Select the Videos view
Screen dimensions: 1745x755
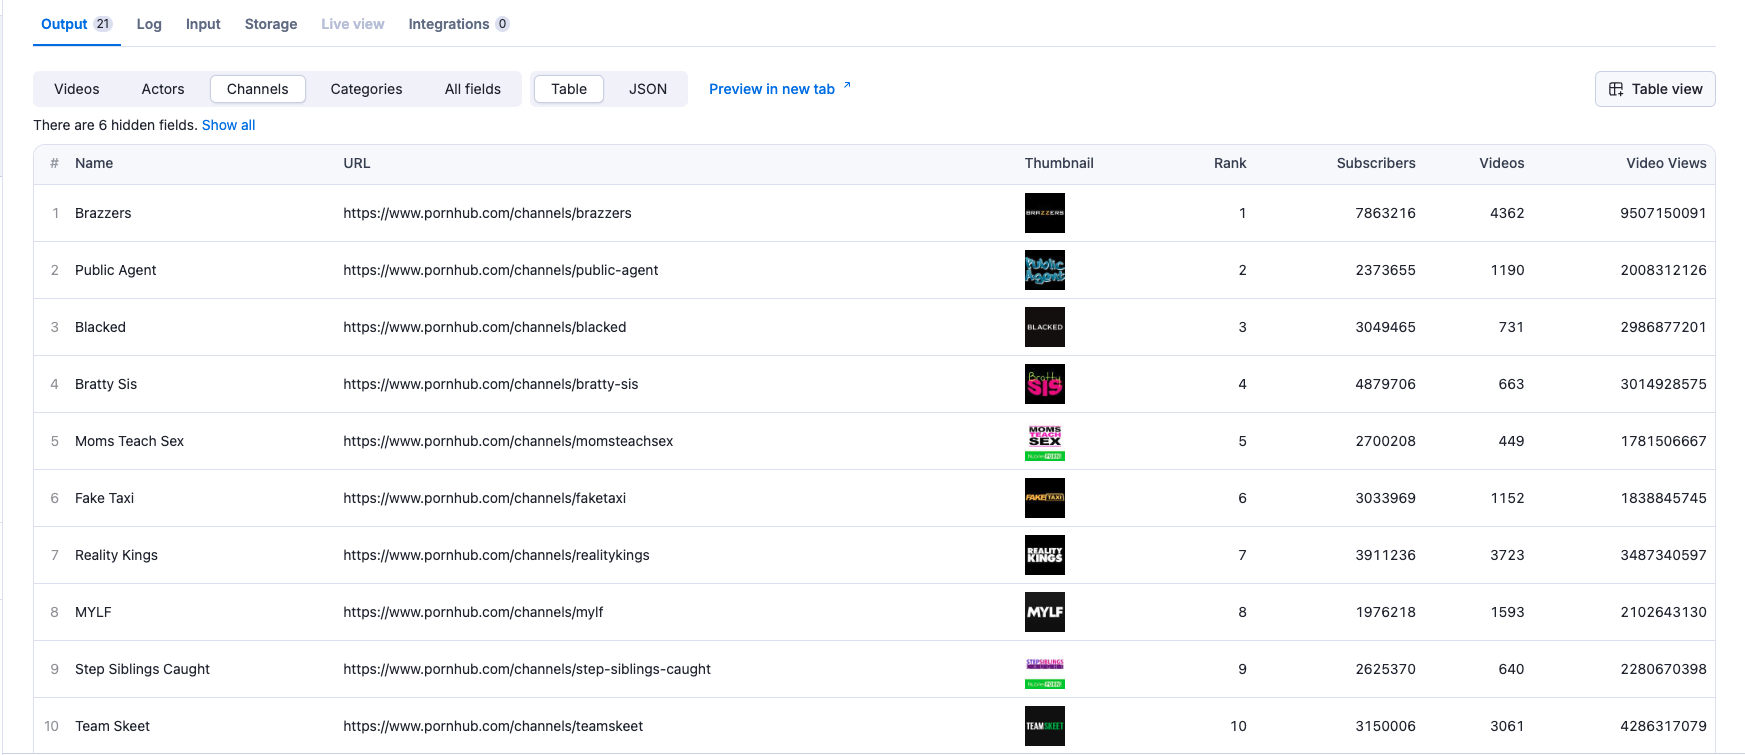pos(77,89)
